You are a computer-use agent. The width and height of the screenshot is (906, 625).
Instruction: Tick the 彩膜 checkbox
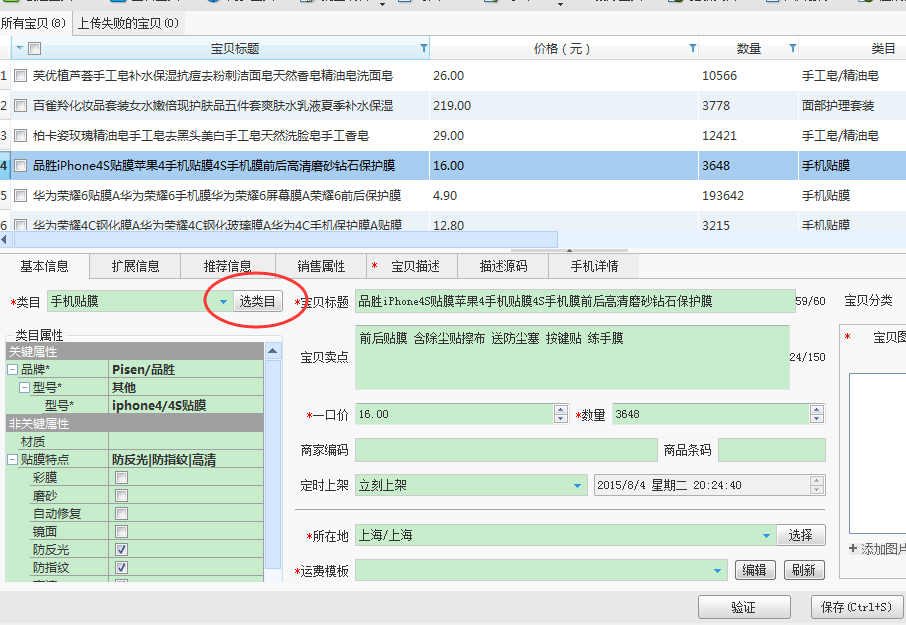[x=121, y=478]
